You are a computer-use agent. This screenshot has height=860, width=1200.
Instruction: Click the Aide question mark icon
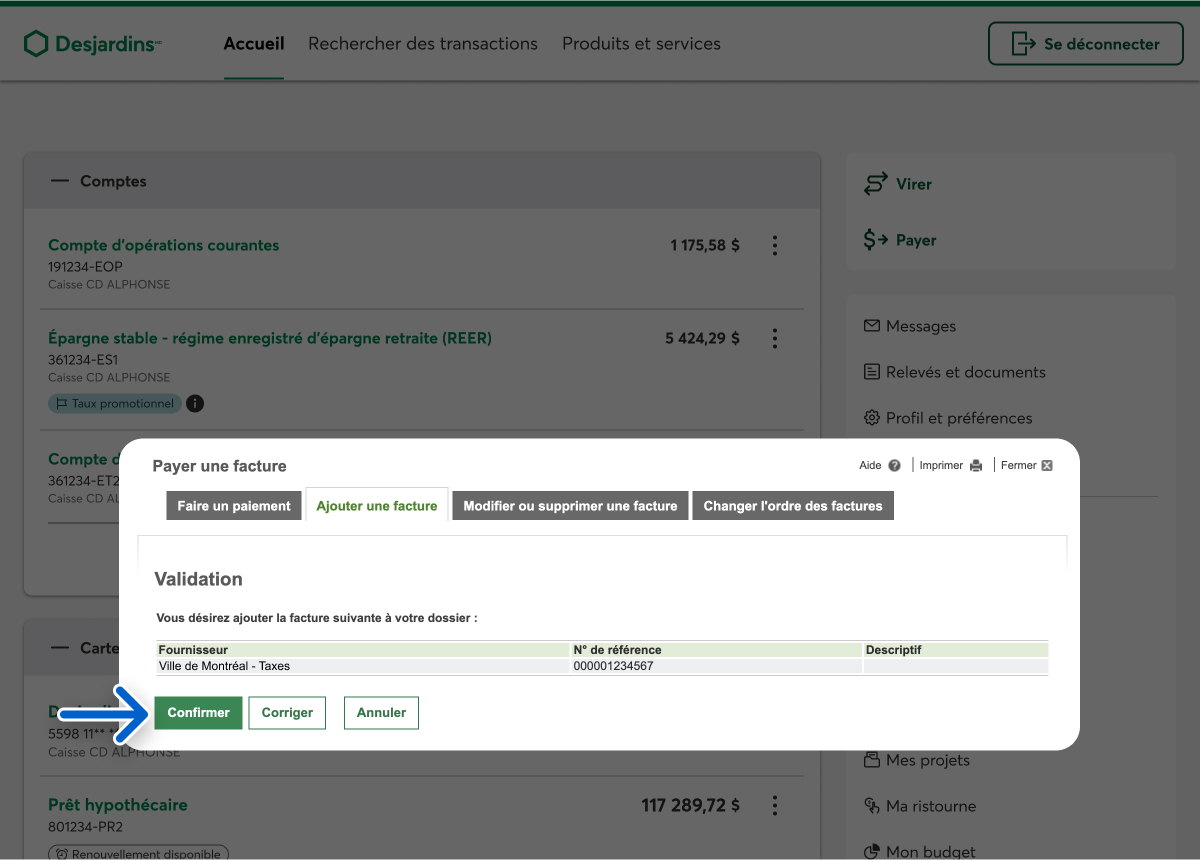coord(894,466)
